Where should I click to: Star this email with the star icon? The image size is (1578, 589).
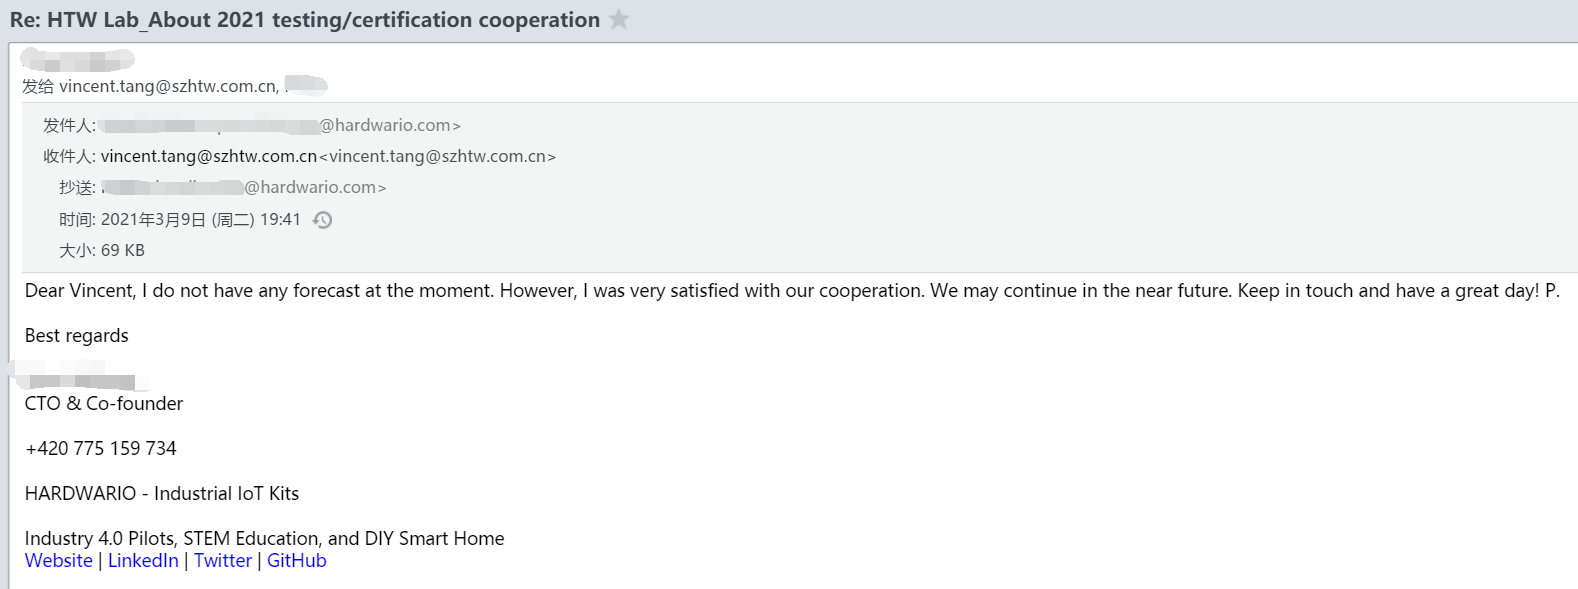(x=619, y=20)
